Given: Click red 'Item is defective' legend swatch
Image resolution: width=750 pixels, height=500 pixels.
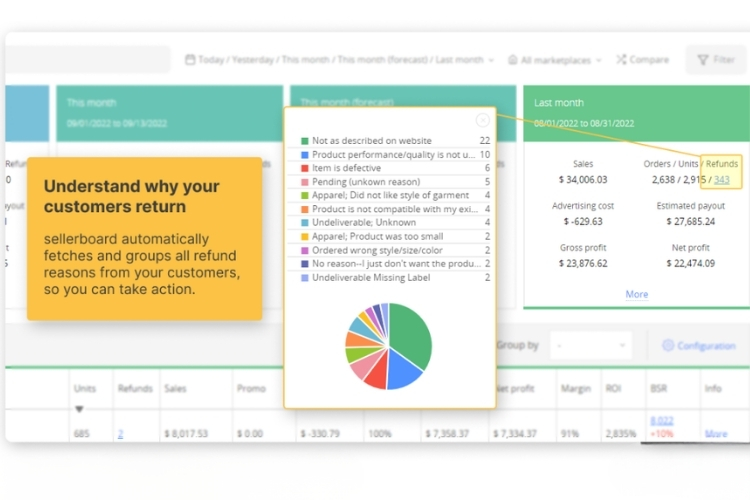Looking at the screenshot, I should click(304, 168).
